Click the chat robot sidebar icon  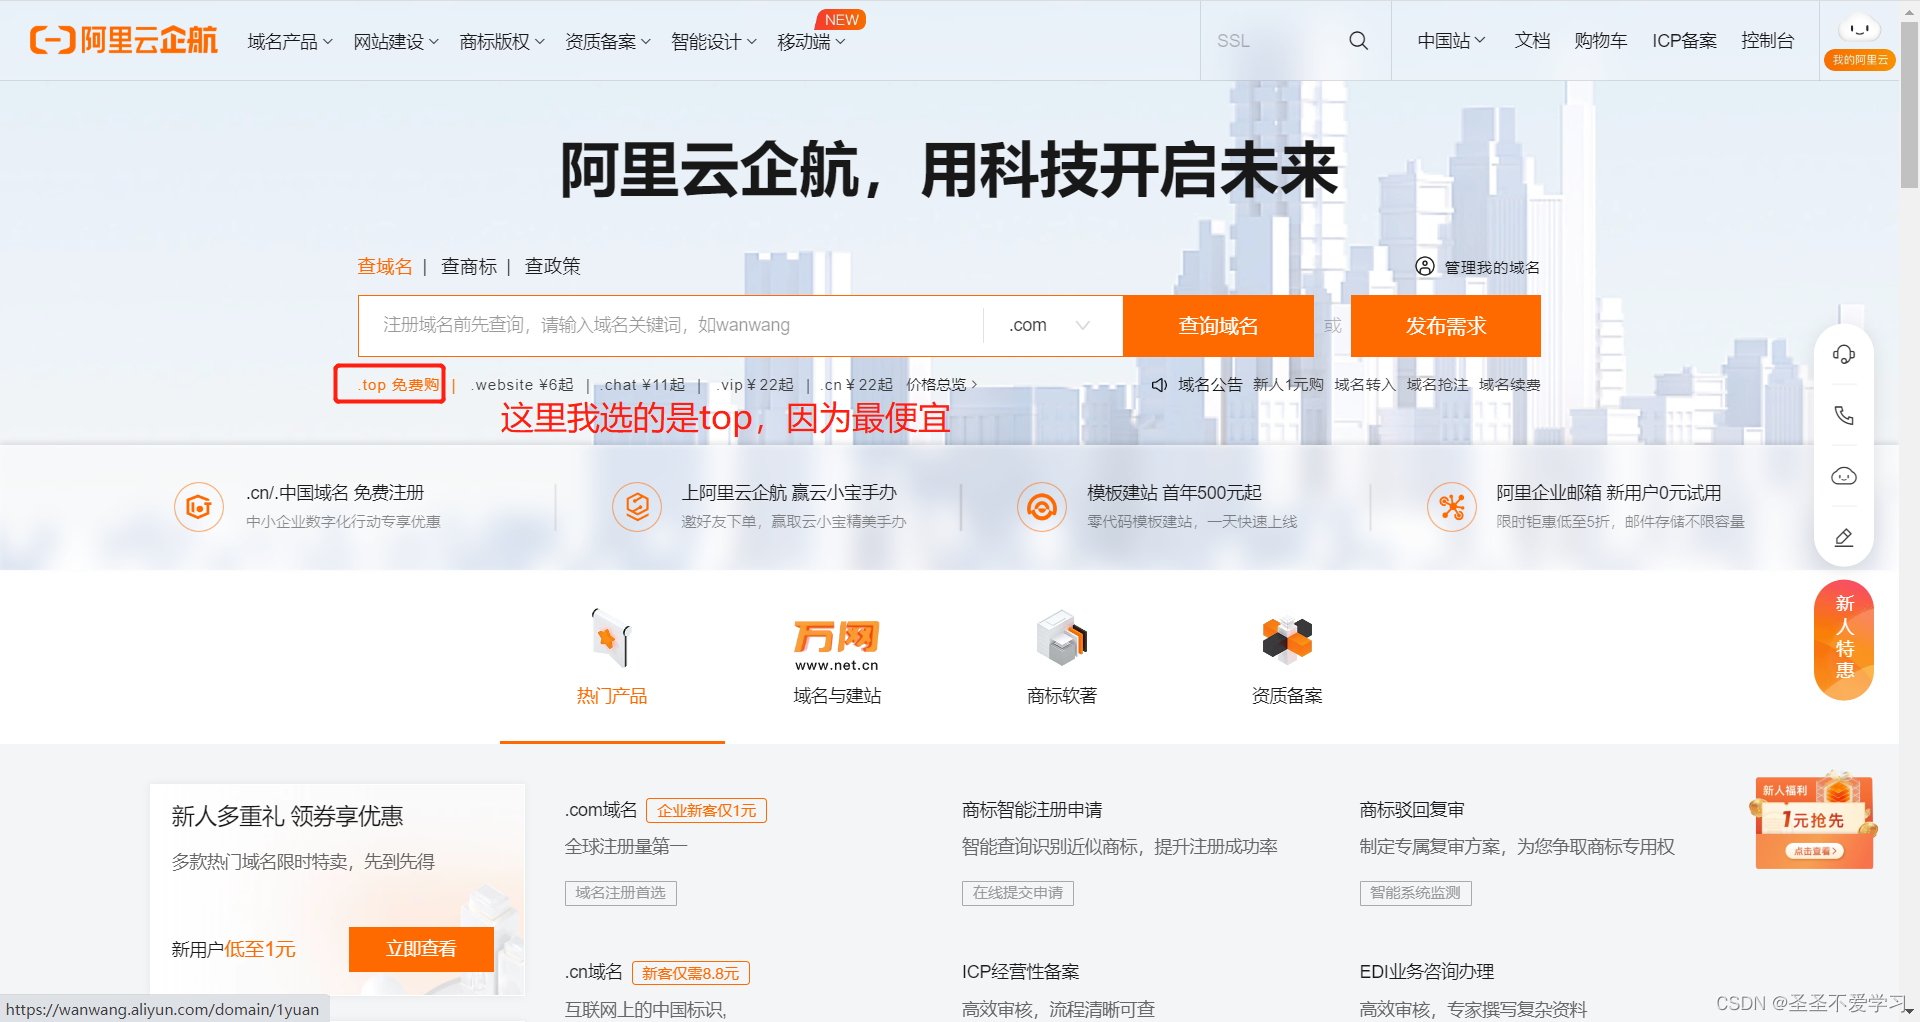pos(1844,476)
